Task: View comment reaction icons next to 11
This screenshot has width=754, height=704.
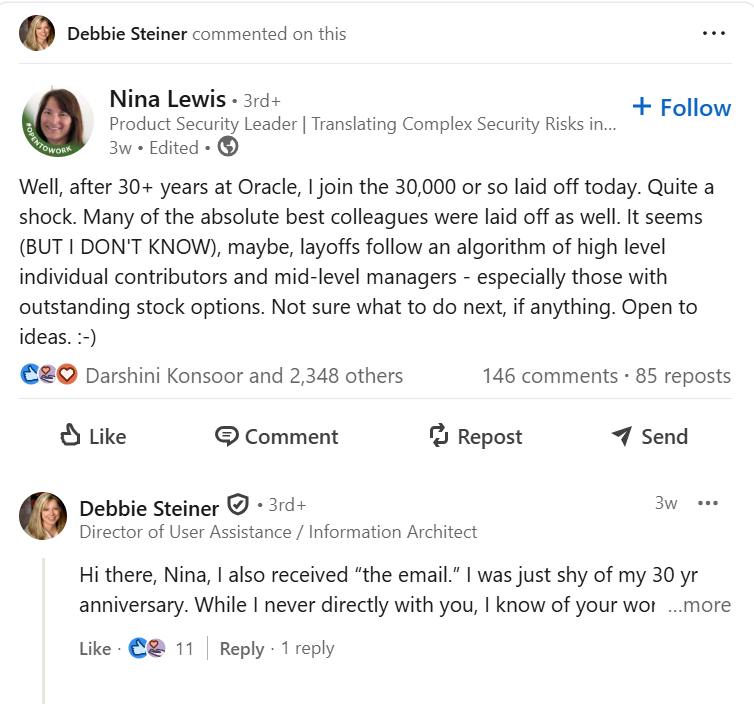Action: pos(147,648)
